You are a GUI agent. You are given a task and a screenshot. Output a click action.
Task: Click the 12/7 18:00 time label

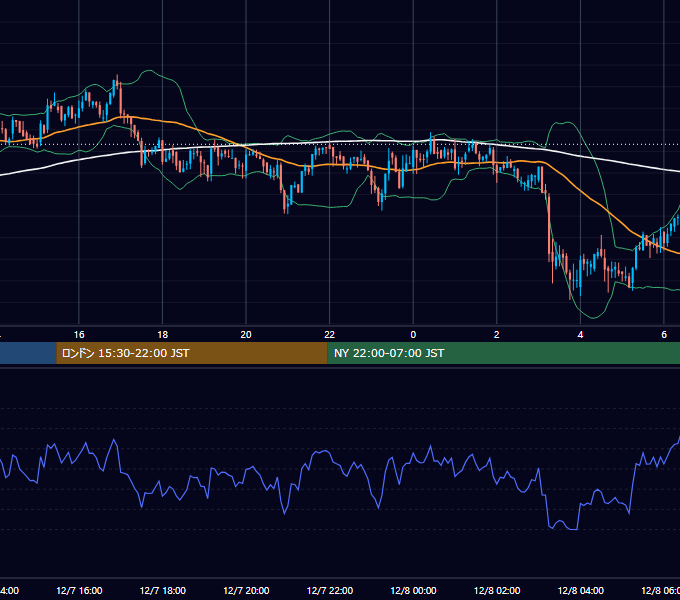(x=163, y=590)
